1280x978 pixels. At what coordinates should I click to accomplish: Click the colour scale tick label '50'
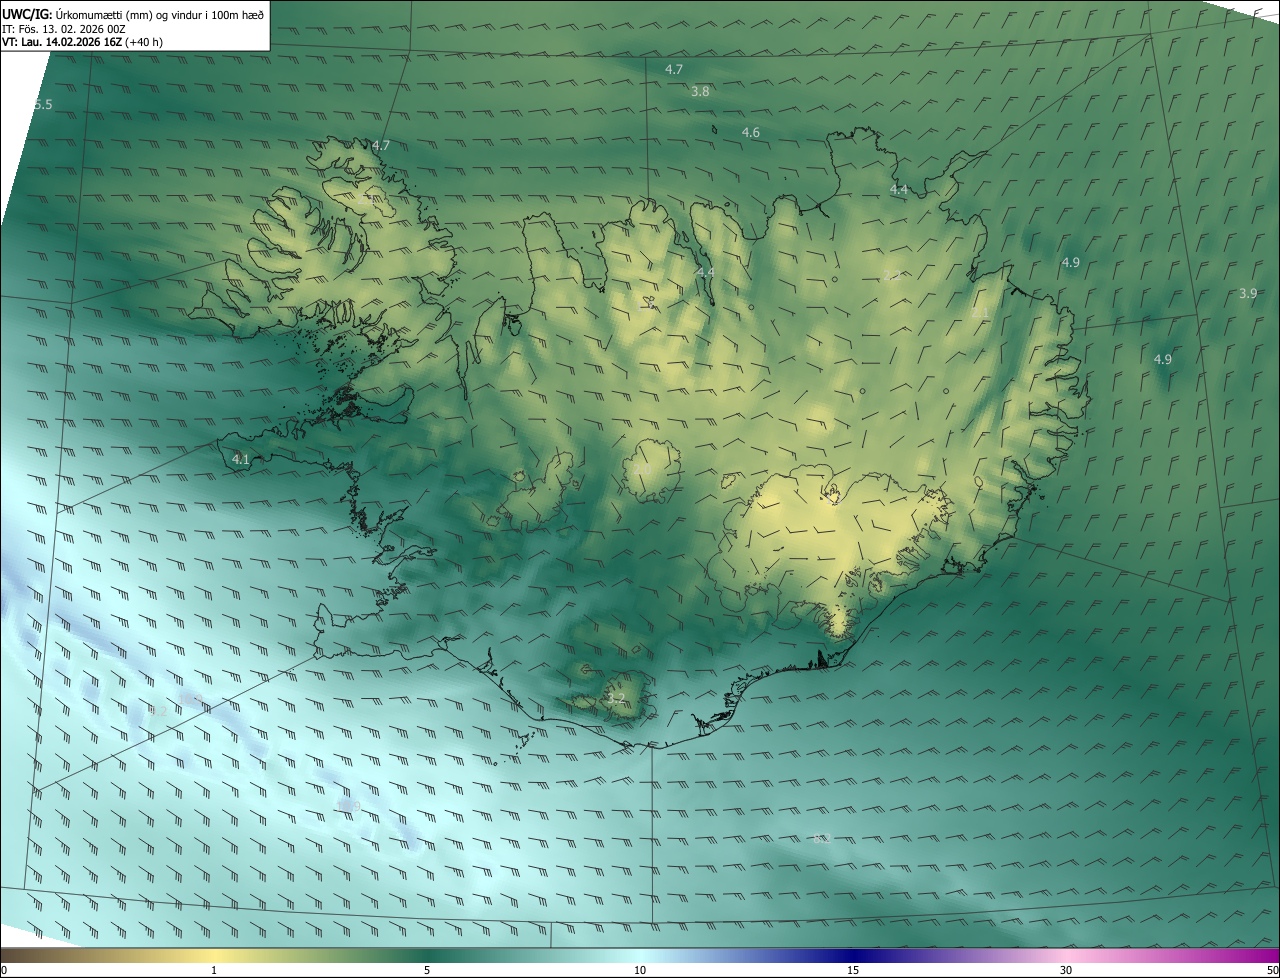click(x=1272, y=970)
